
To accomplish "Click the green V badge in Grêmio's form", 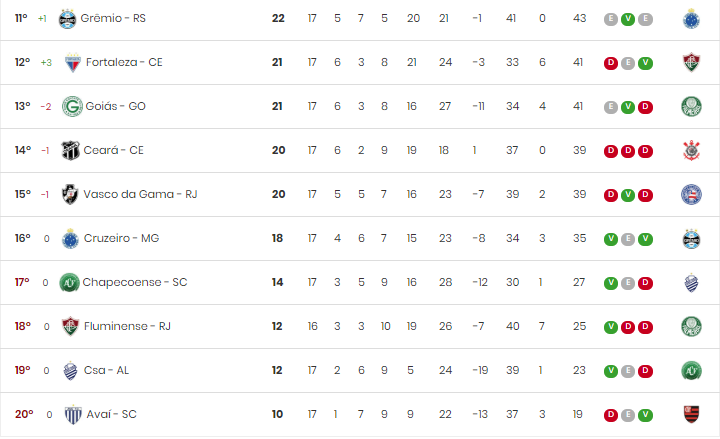I will coord(628,19).
